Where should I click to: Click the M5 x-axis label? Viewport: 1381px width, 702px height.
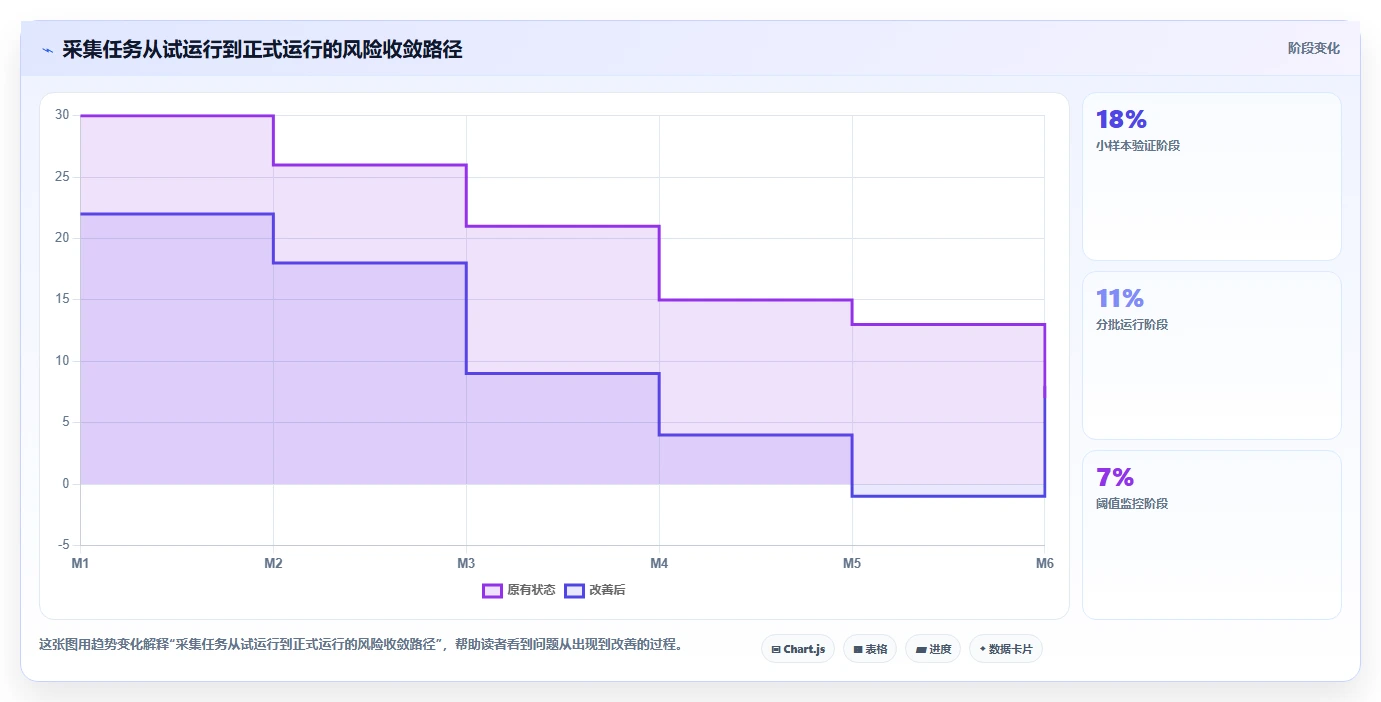click(x=852, y=563)
